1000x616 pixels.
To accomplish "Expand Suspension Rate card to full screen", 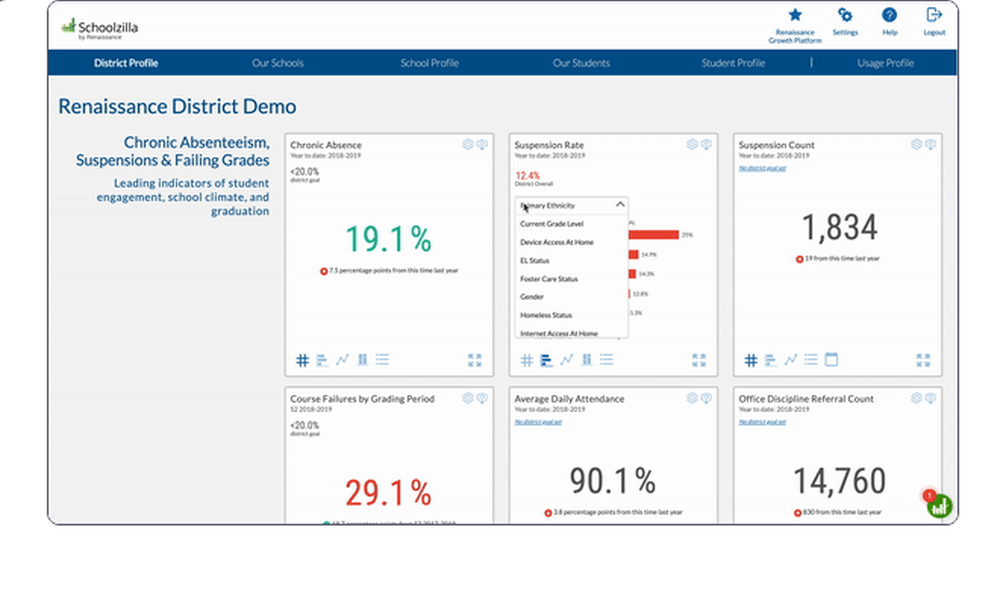I will tap(699, 360).
